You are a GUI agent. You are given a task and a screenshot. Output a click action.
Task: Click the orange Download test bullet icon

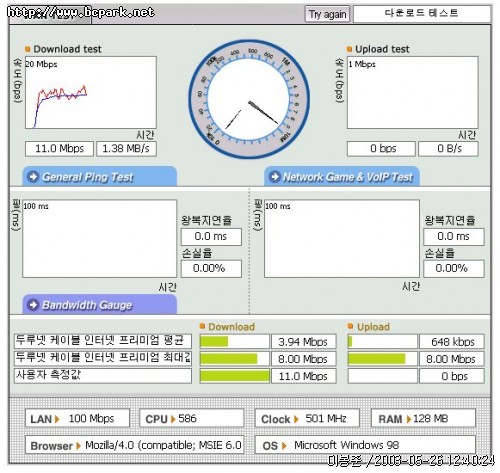pyautogui.click(x=28, y=49)
